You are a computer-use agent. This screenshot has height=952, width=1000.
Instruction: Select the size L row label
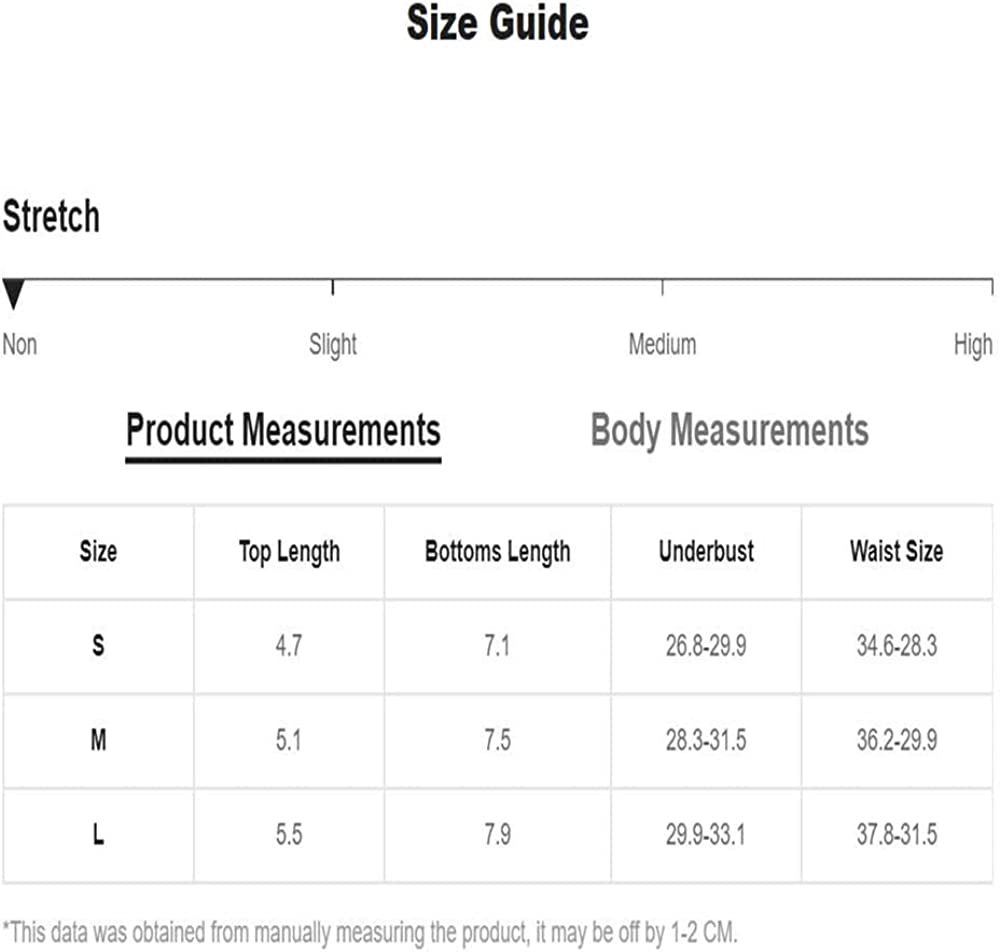[98, 835]
